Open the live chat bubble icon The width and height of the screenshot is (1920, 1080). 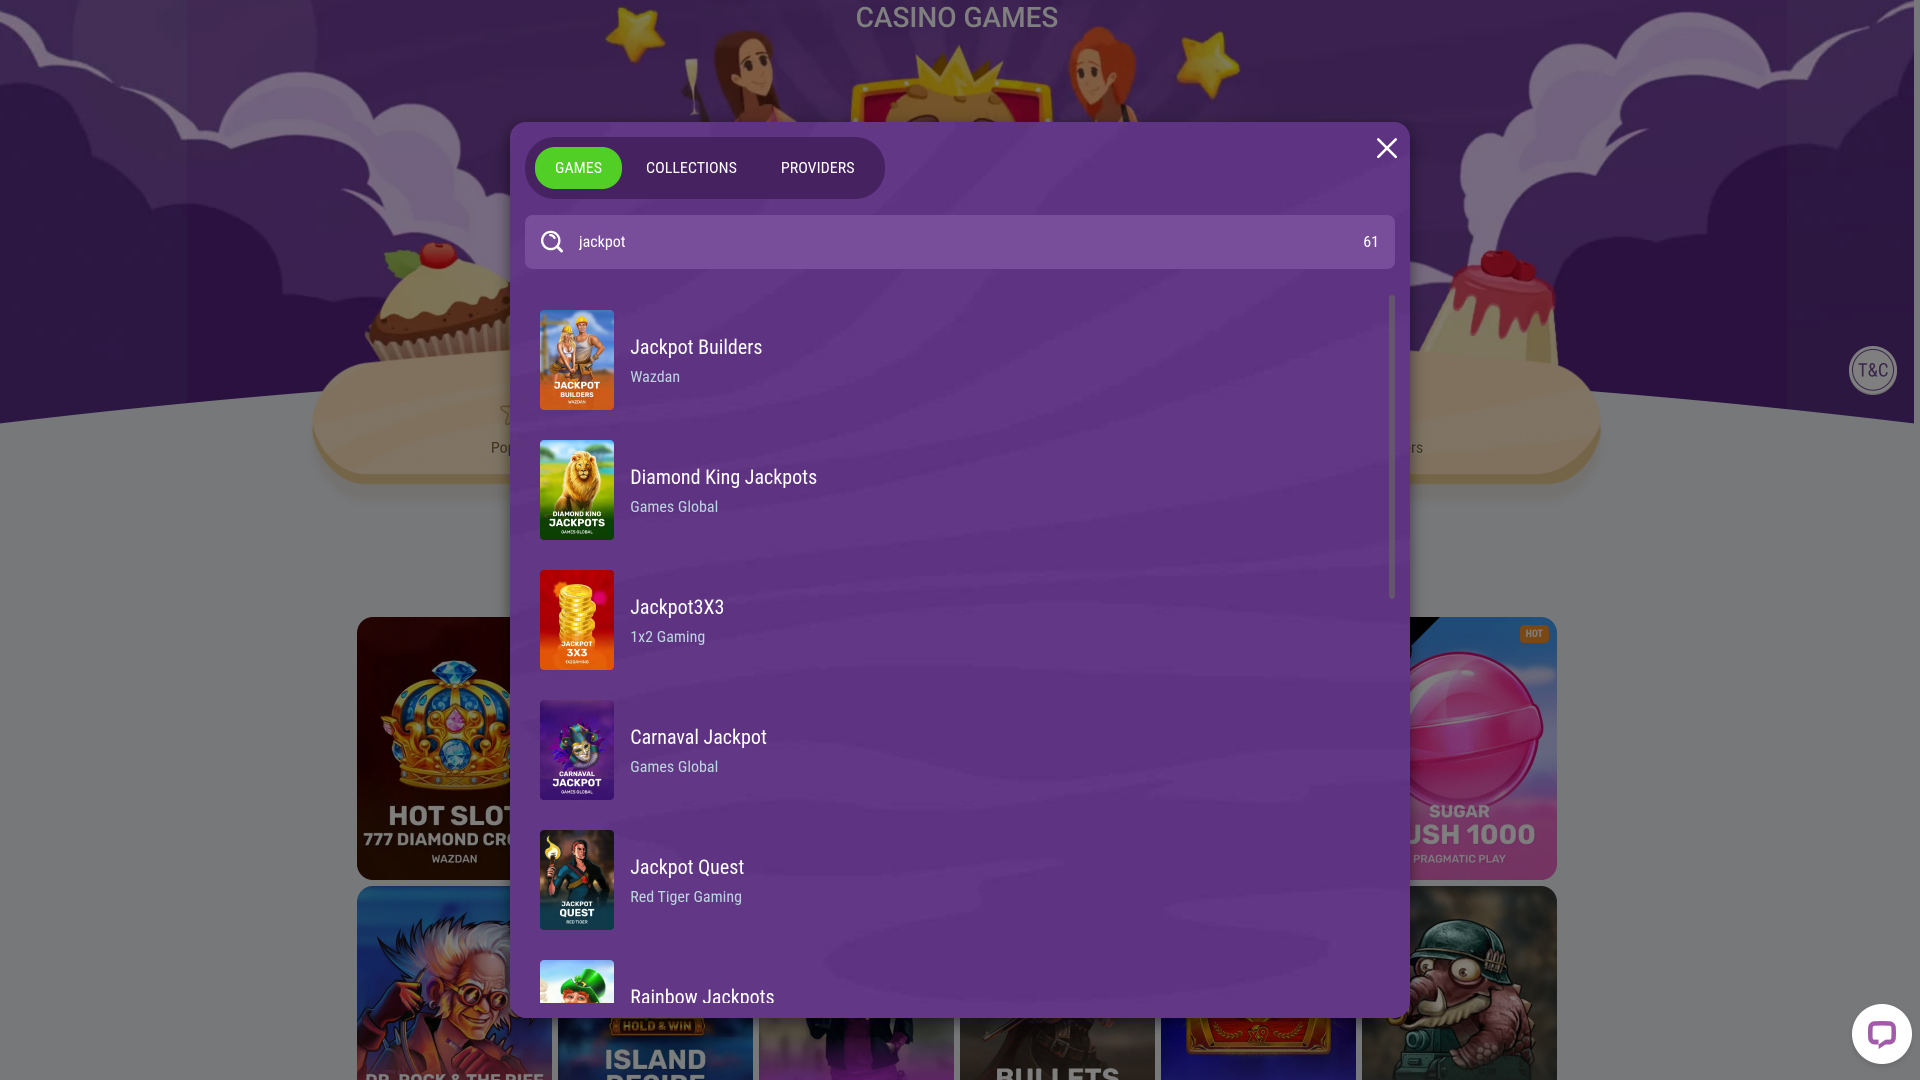click(x=1881, y=1034)
